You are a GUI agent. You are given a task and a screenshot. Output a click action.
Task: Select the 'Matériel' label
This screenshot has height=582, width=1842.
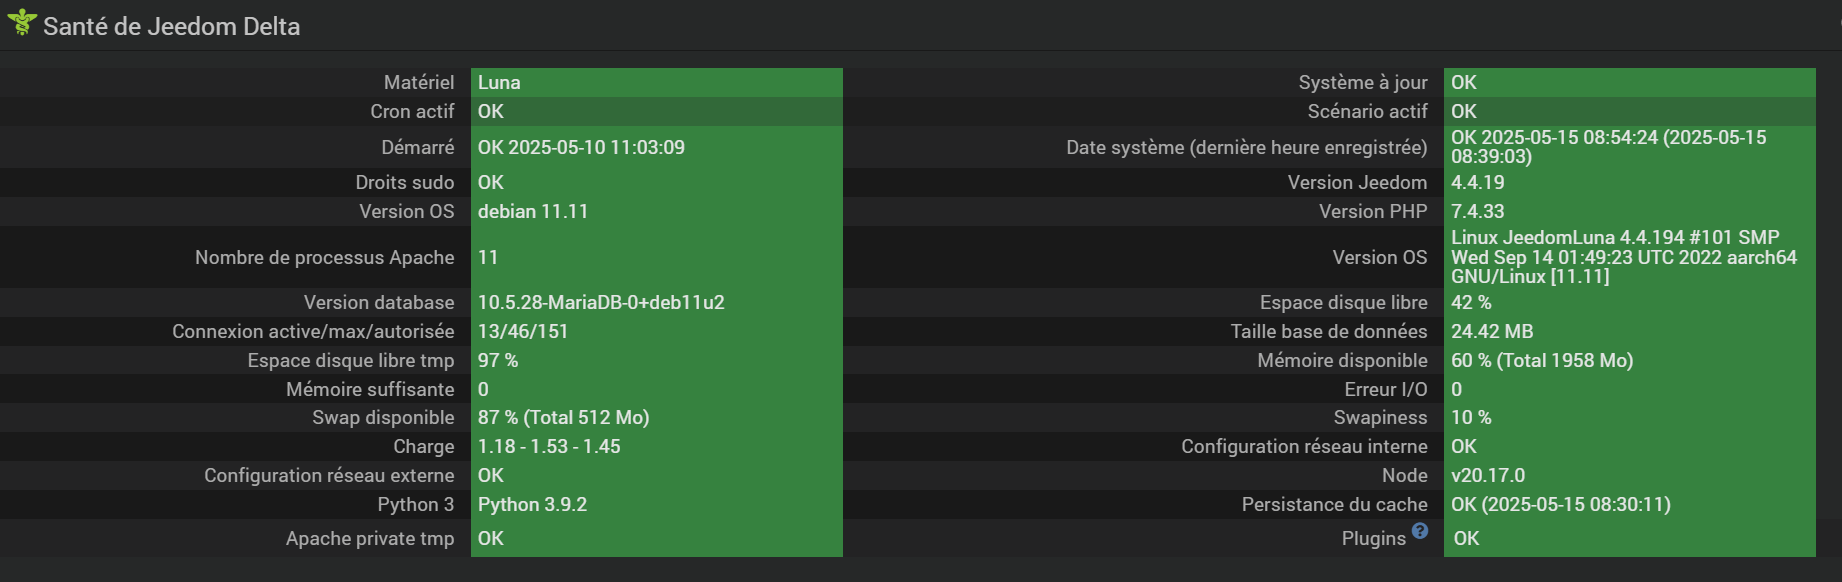(x=419, y=82)
